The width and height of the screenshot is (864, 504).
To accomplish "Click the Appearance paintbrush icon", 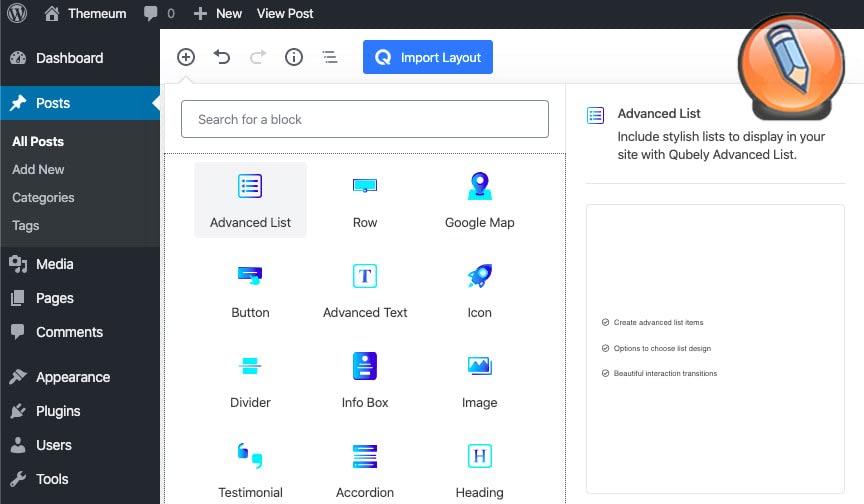I will (18, 377).
